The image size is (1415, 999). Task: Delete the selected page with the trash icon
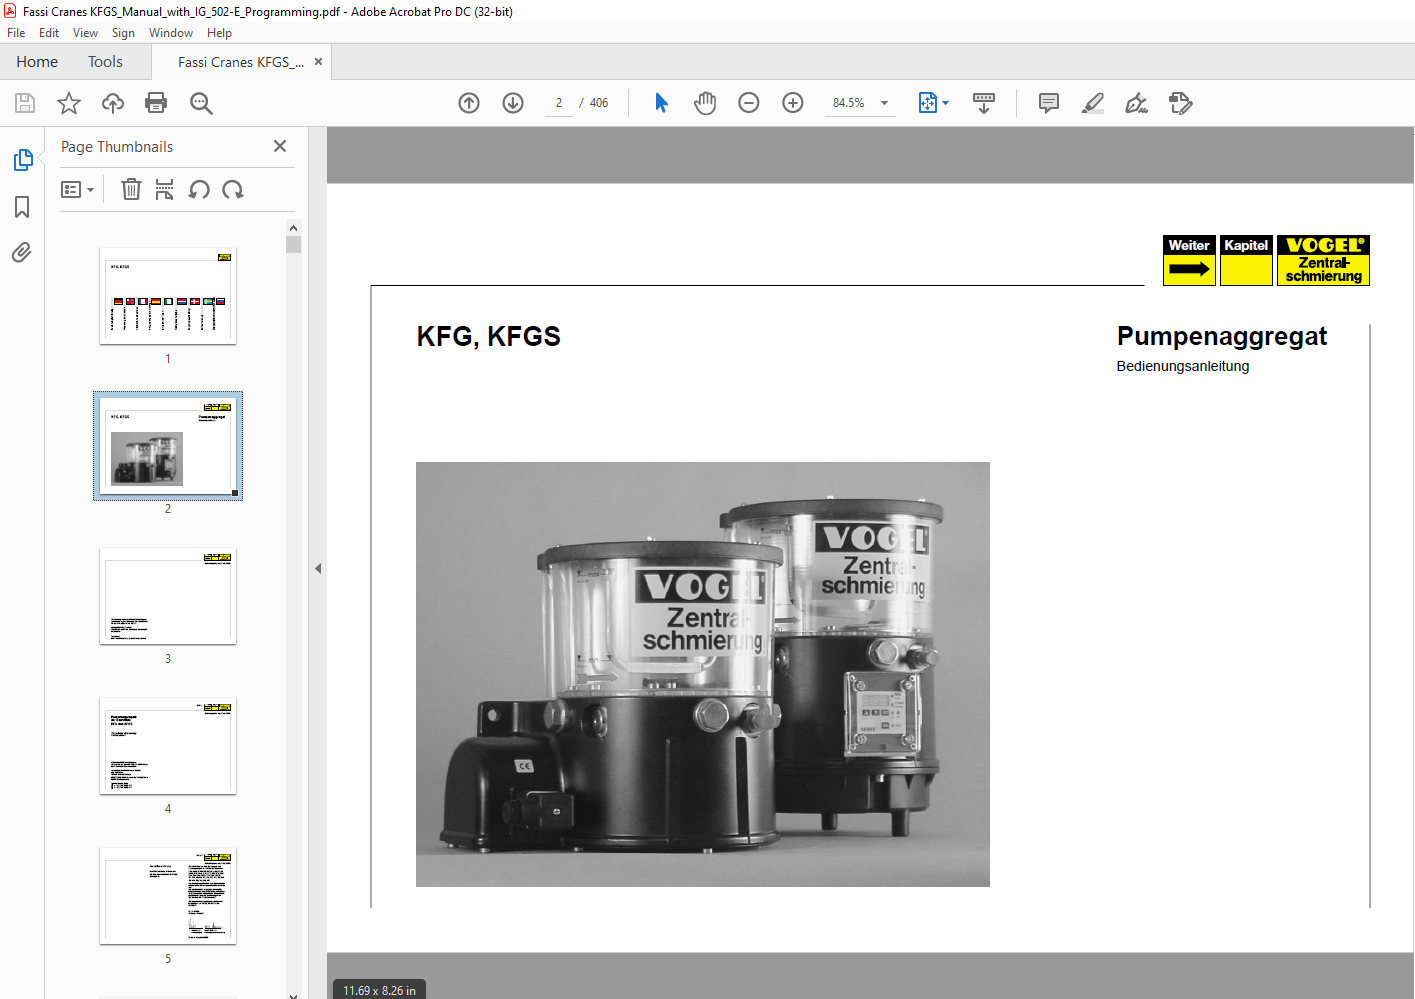pyautogui.click(x=131, y=189)
